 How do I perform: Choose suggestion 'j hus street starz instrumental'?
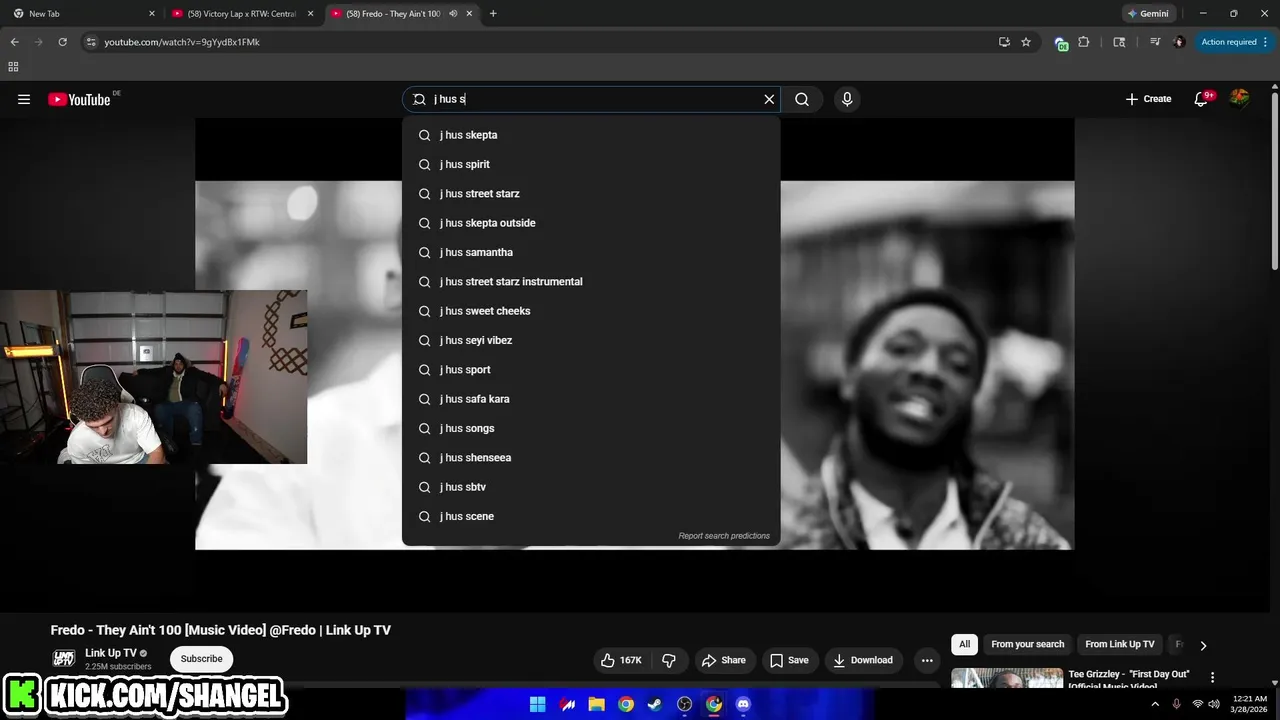pyautogui.click(x=591, y=282)
